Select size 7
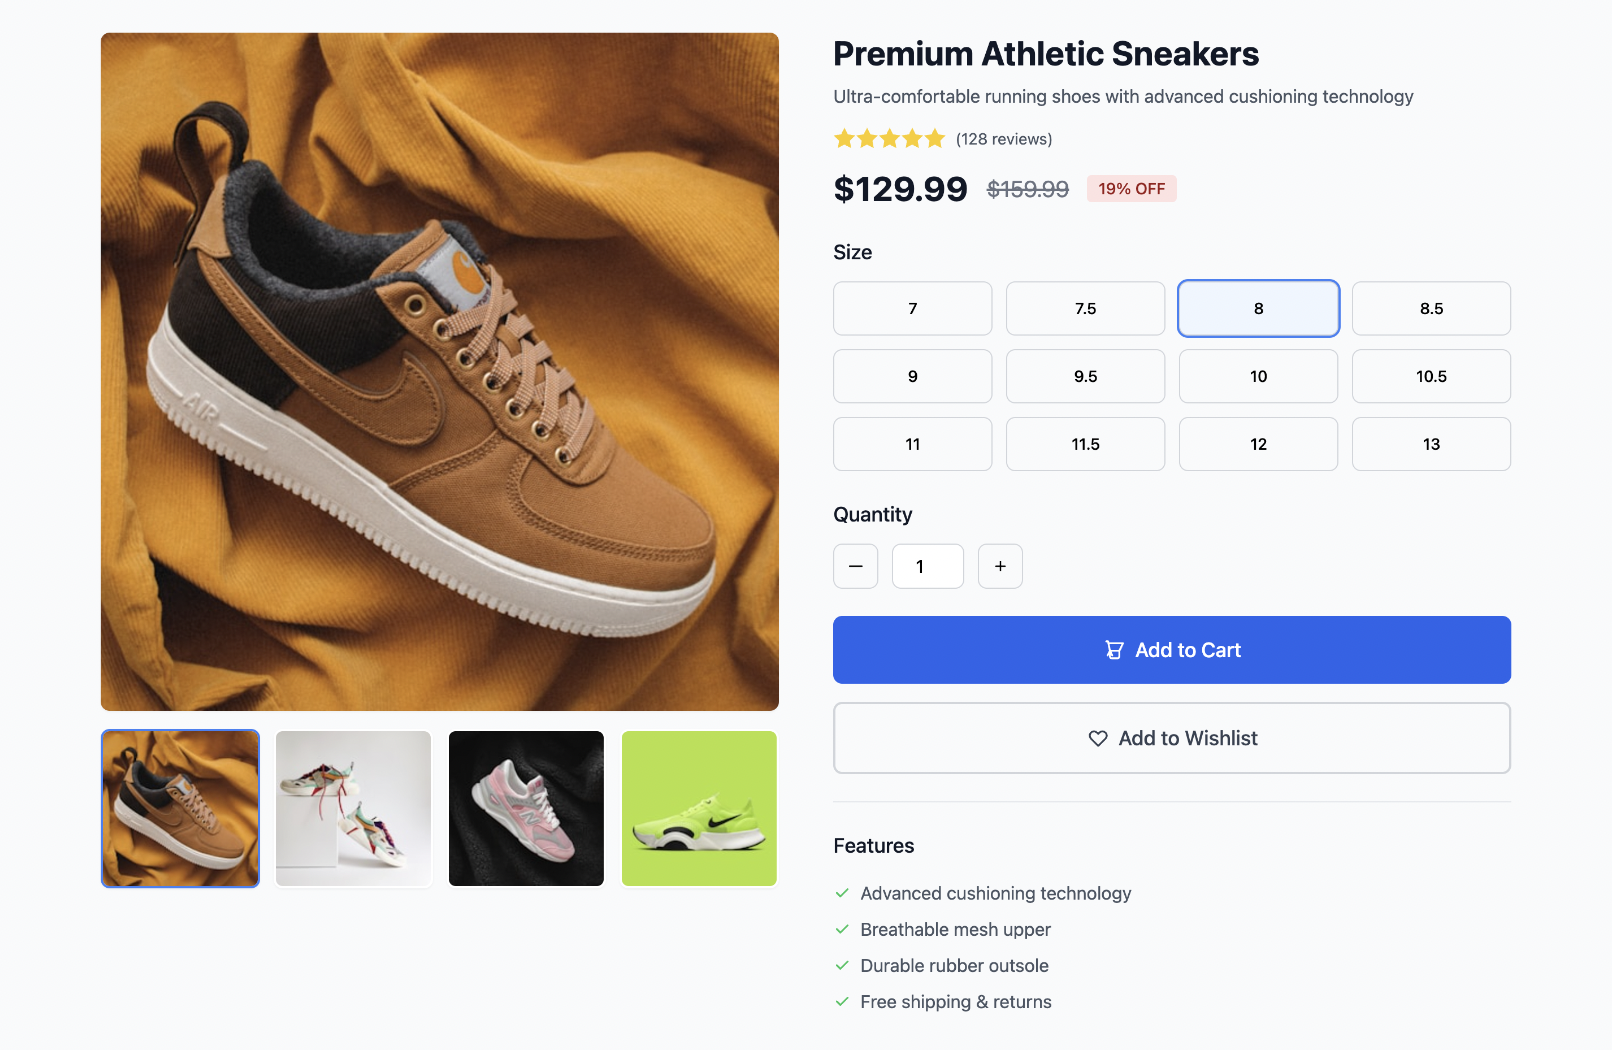The height and width of the screenshot is (1050, 1612). [912, 308]
